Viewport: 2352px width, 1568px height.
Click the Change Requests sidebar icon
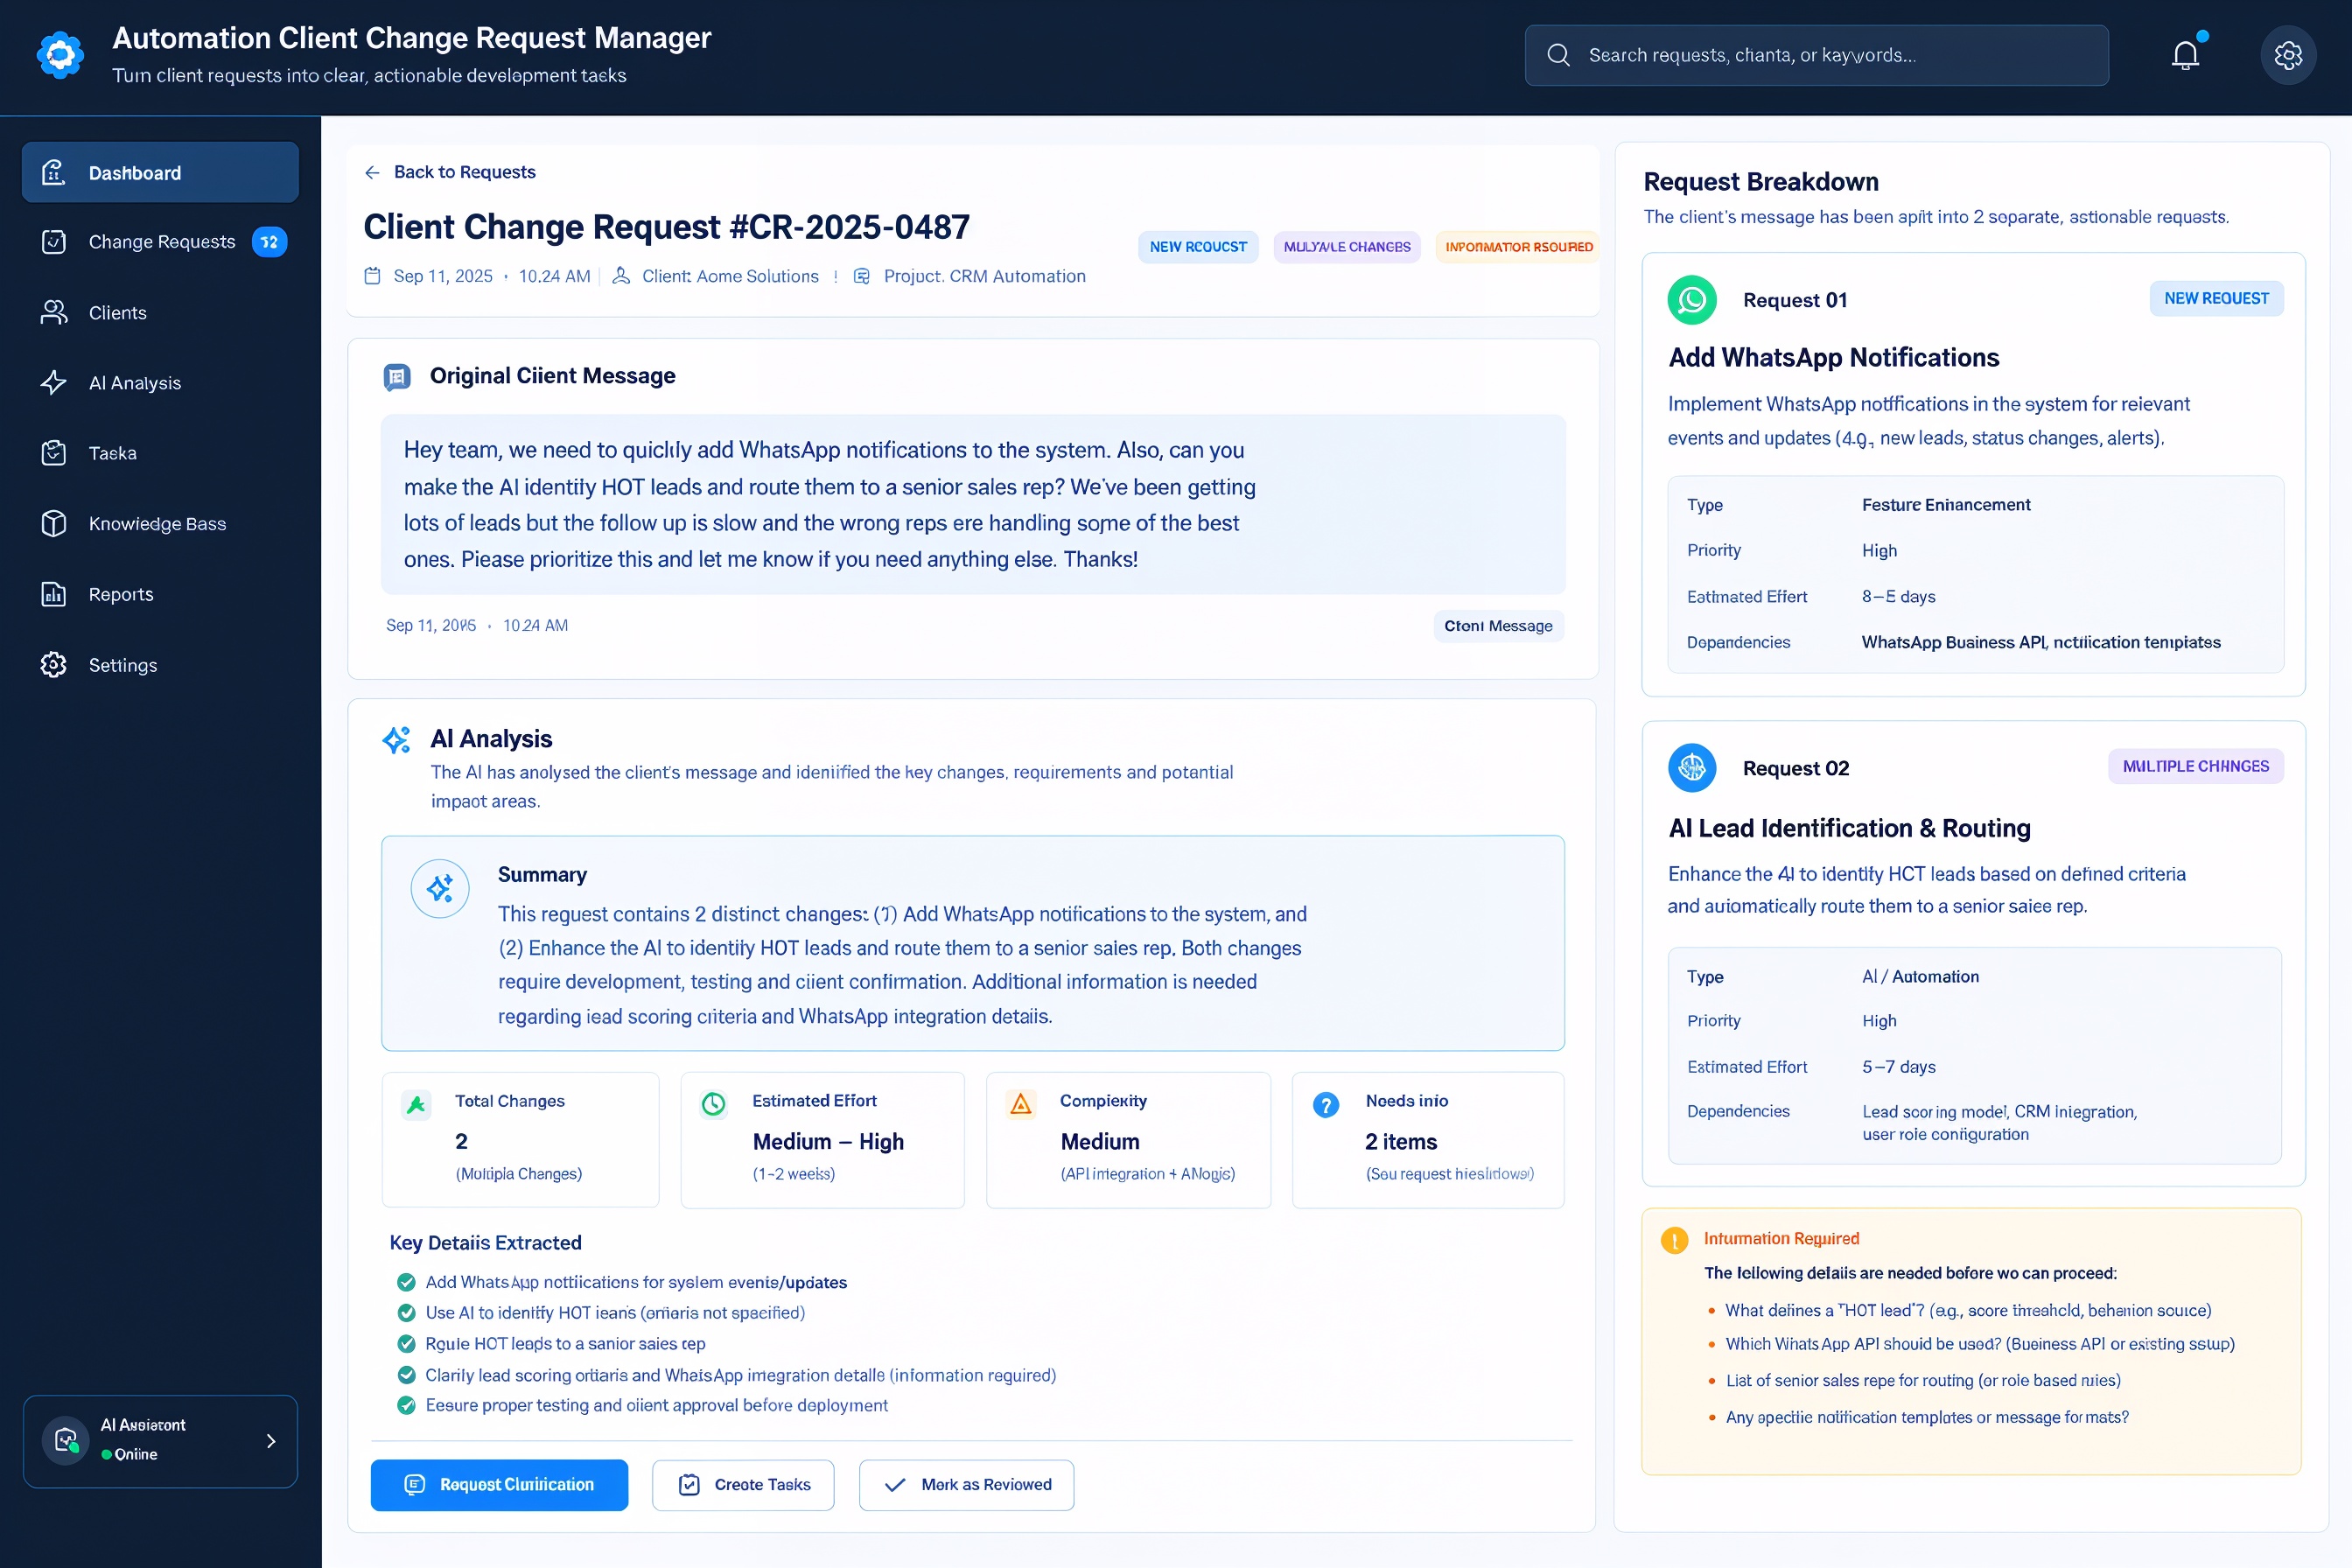point(54,242)
